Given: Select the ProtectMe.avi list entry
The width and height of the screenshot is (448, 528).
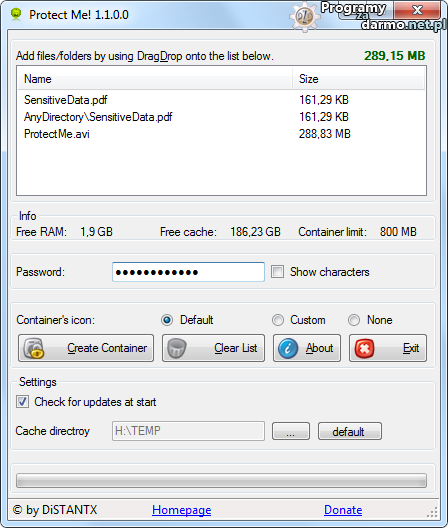Looking at the screenshot, I should [57, 134].
